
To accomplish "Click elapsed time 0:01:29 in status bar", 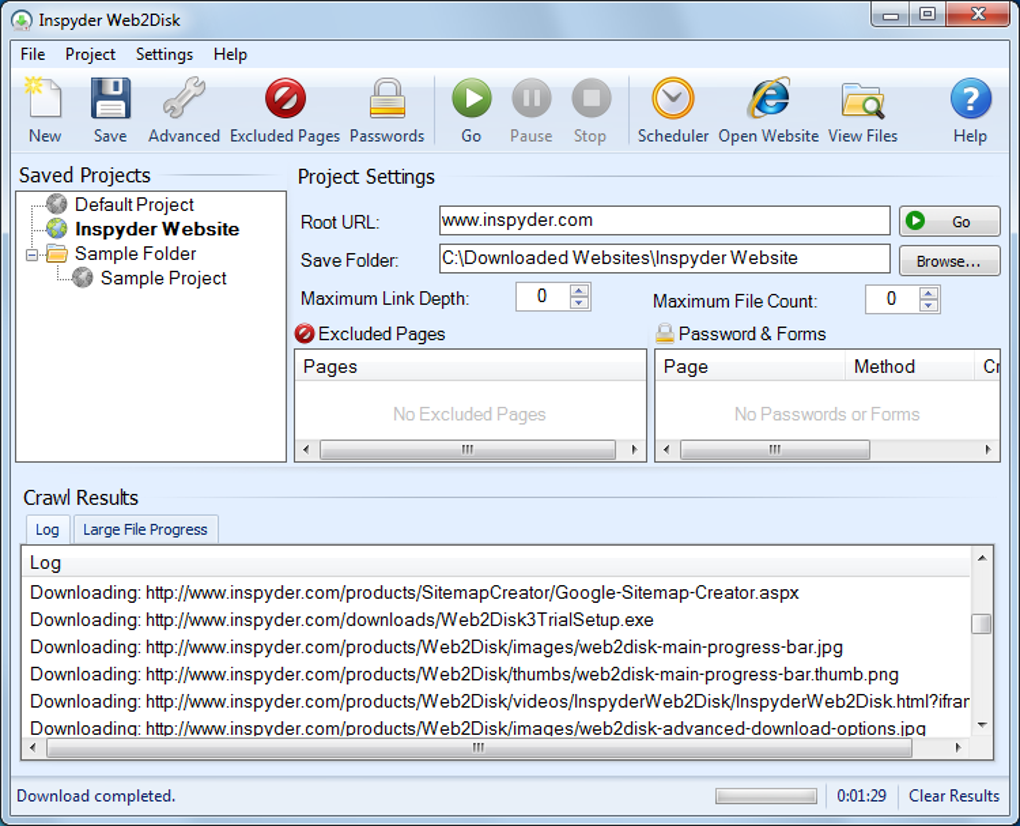I will click(861, 796).
